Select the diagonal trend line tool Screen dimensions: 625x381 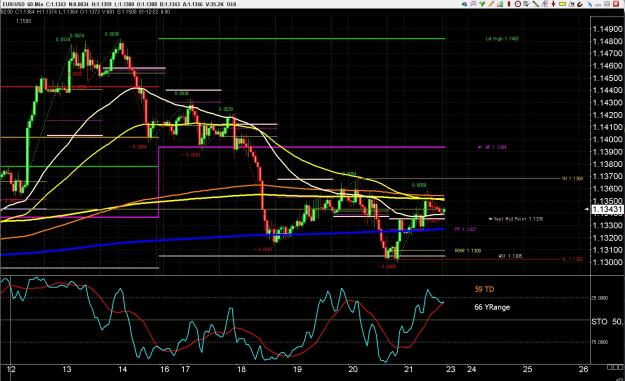tap(536, 4)
